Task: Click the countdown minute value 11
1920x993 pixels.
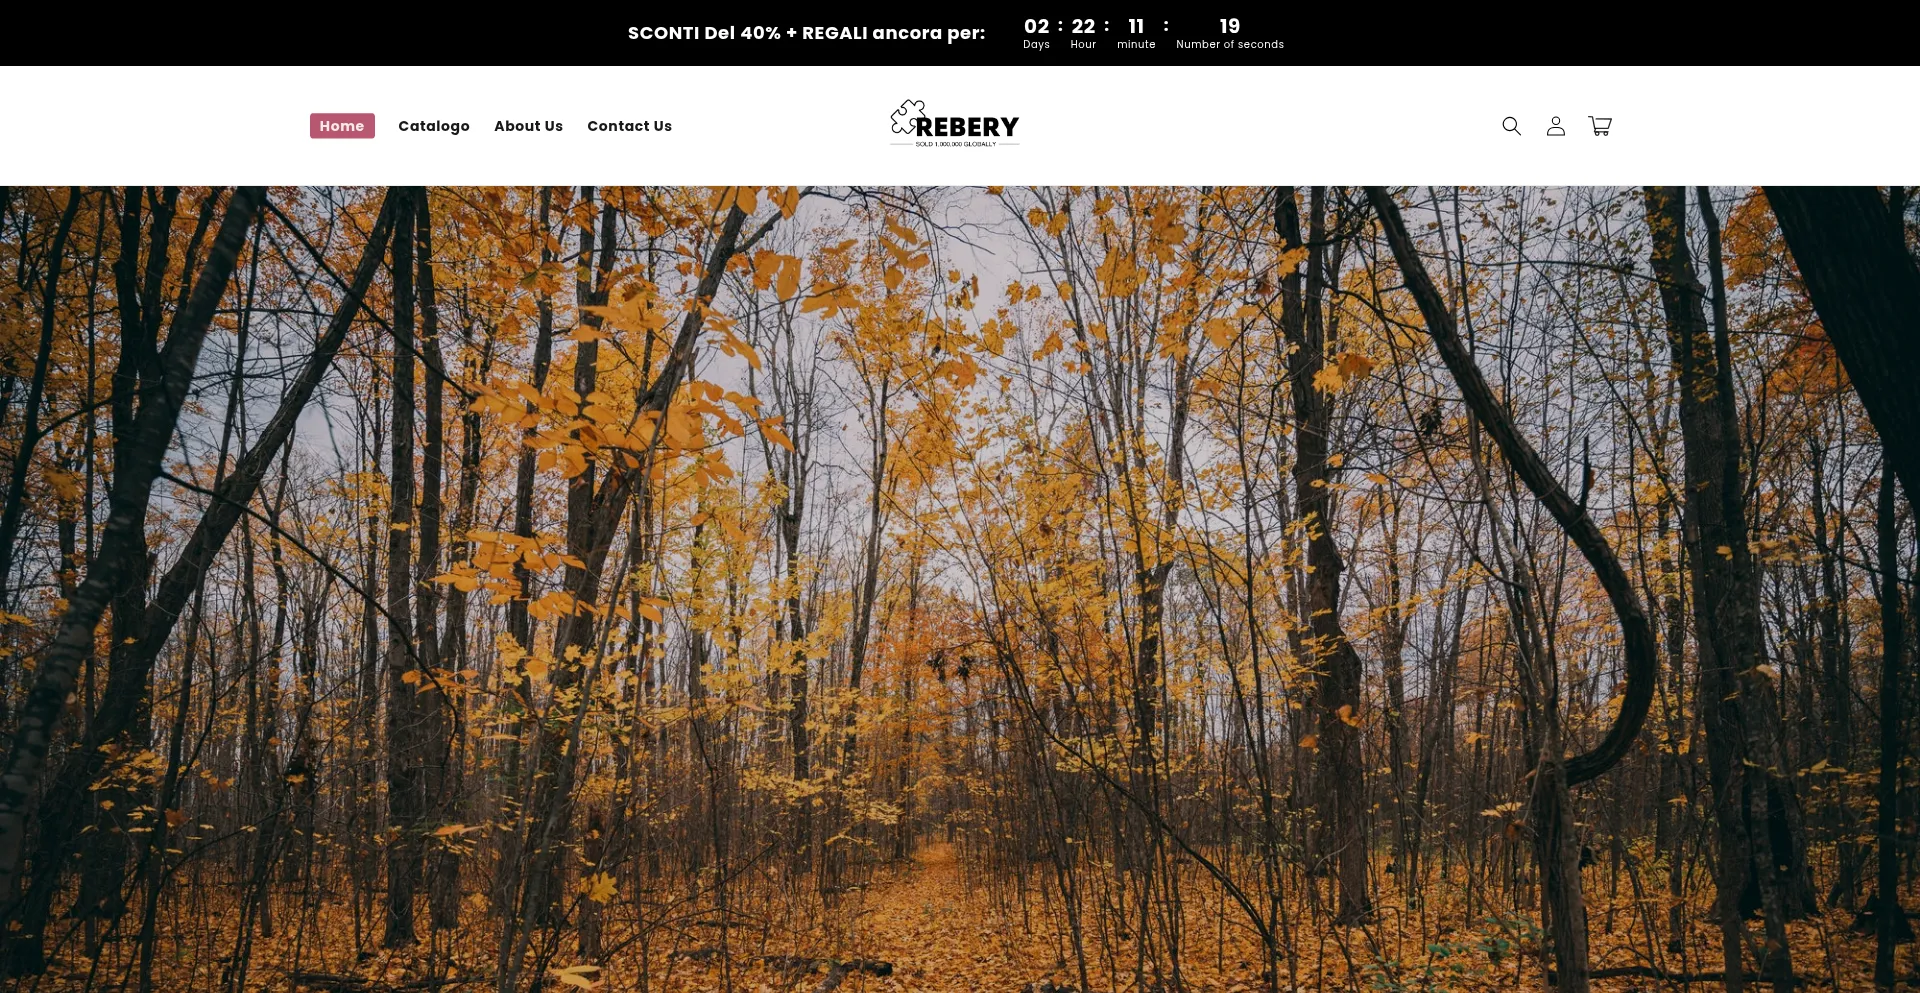Action: point(1136,26)
